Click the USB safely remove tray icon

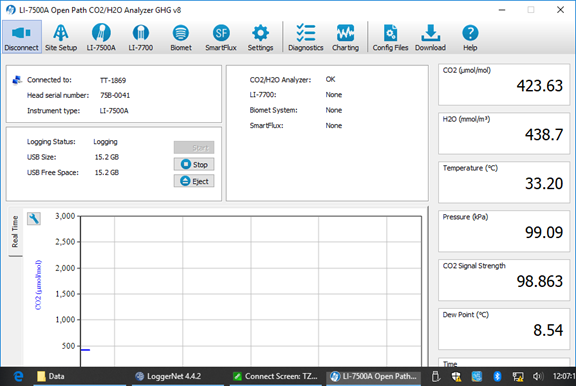436,376
